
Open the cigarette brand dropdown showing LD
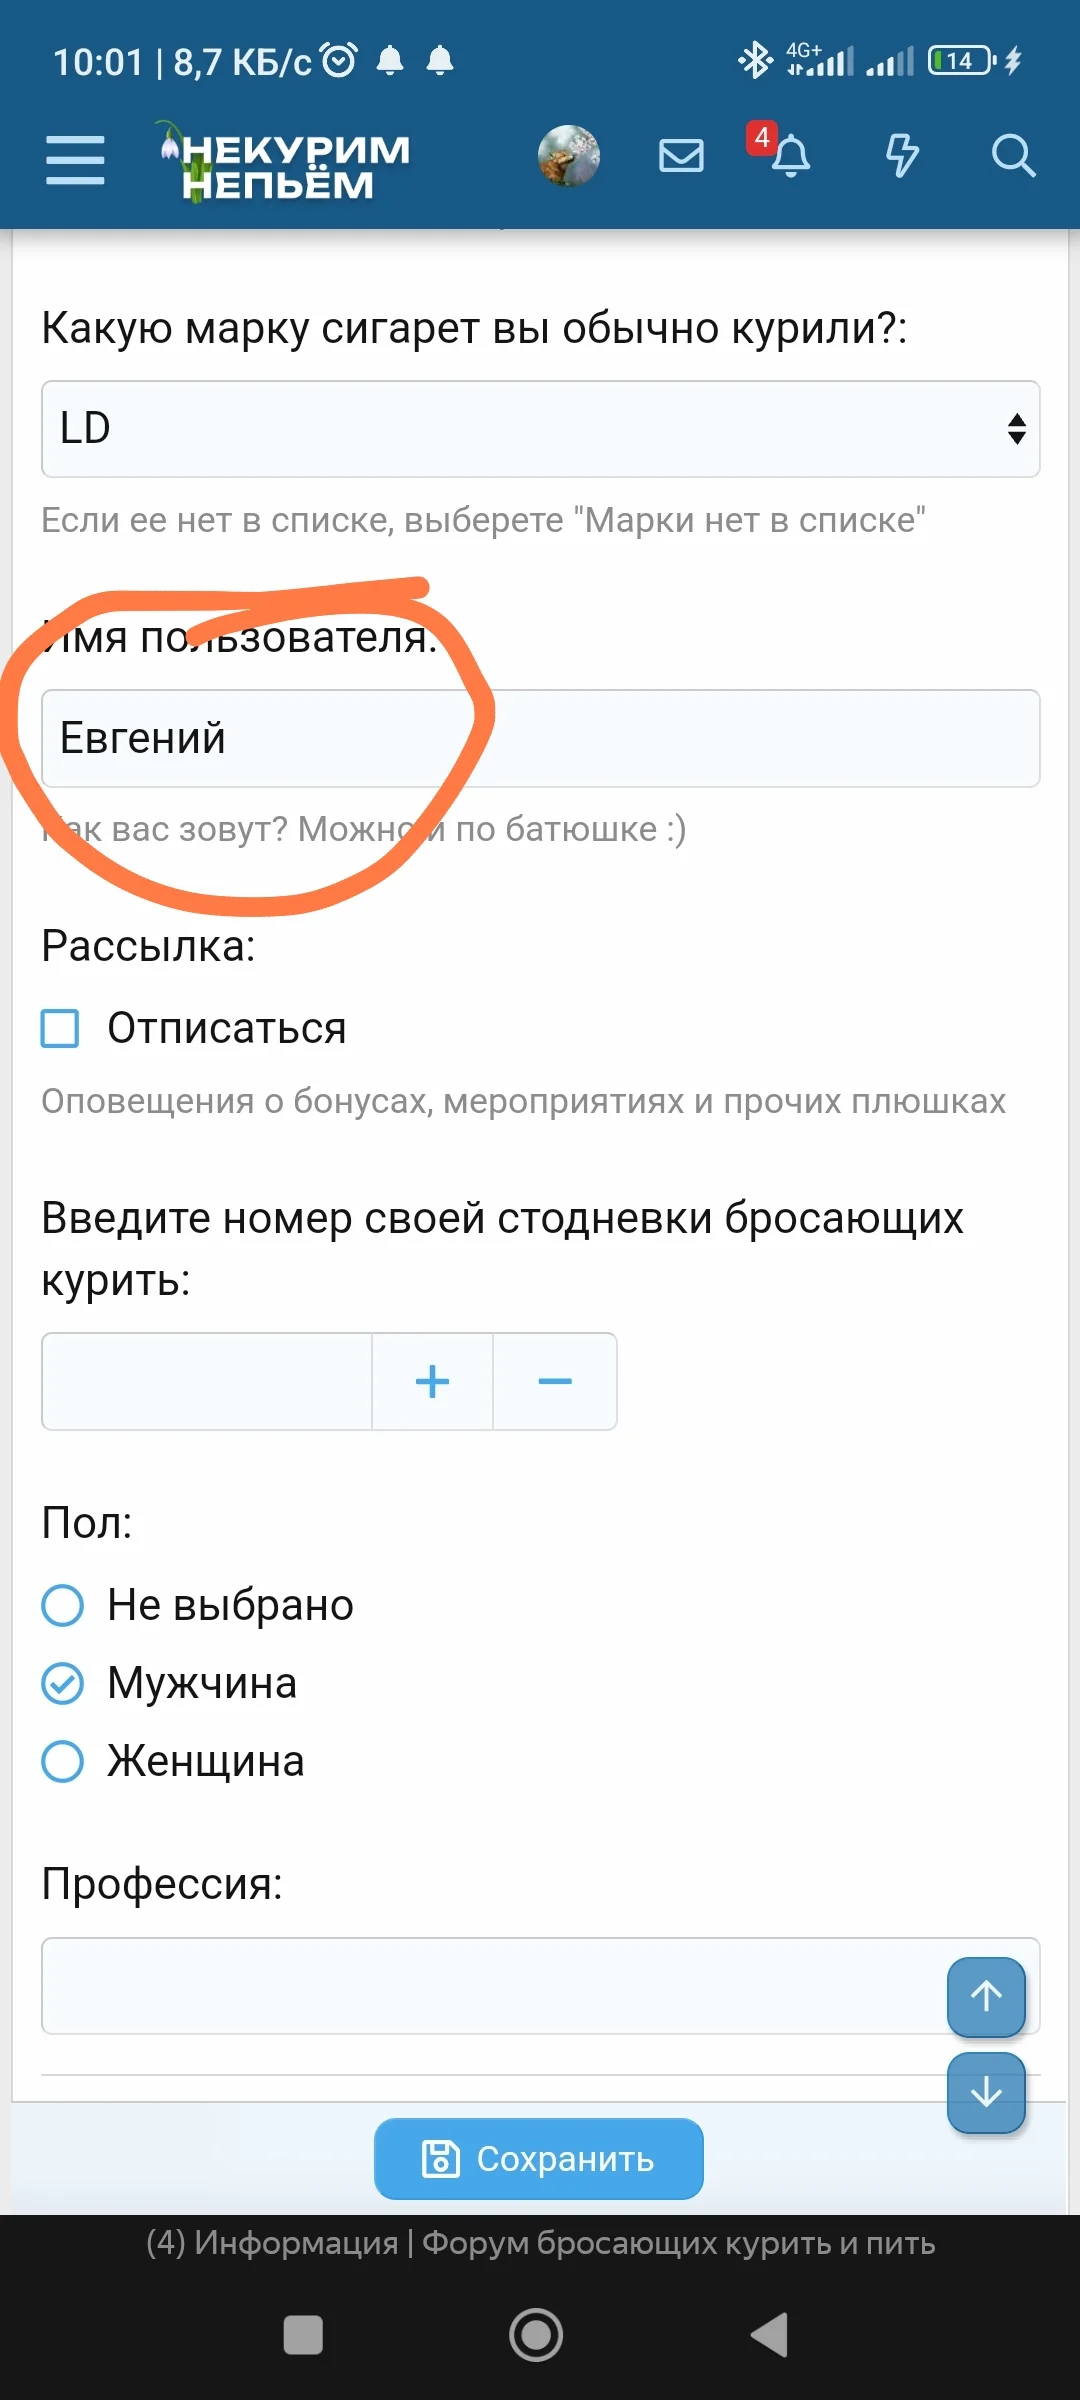(x=540, y=429)
